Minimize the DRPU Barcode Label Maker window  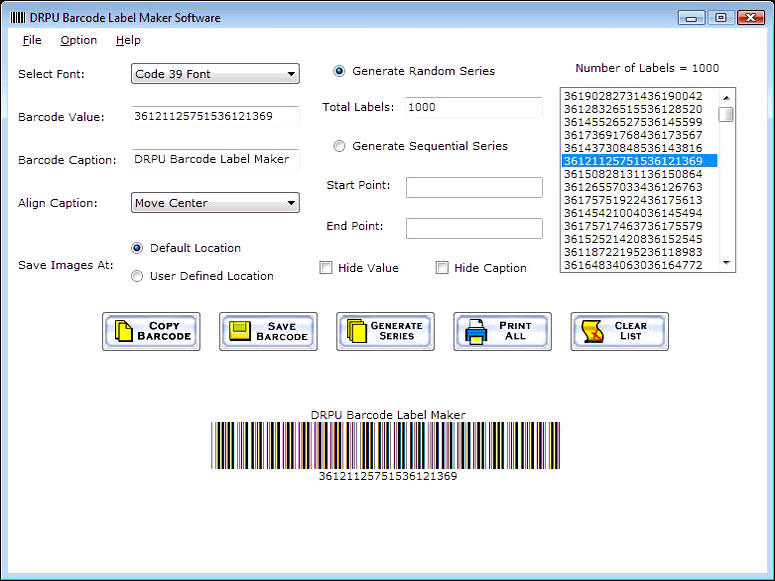(691, 18)
